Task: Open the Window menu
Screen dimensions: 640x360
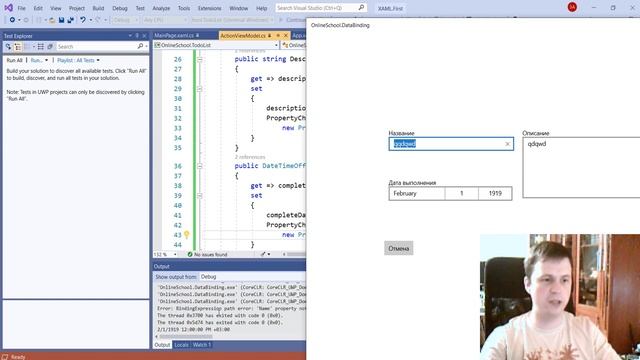Action: click(x=238, y=8)
